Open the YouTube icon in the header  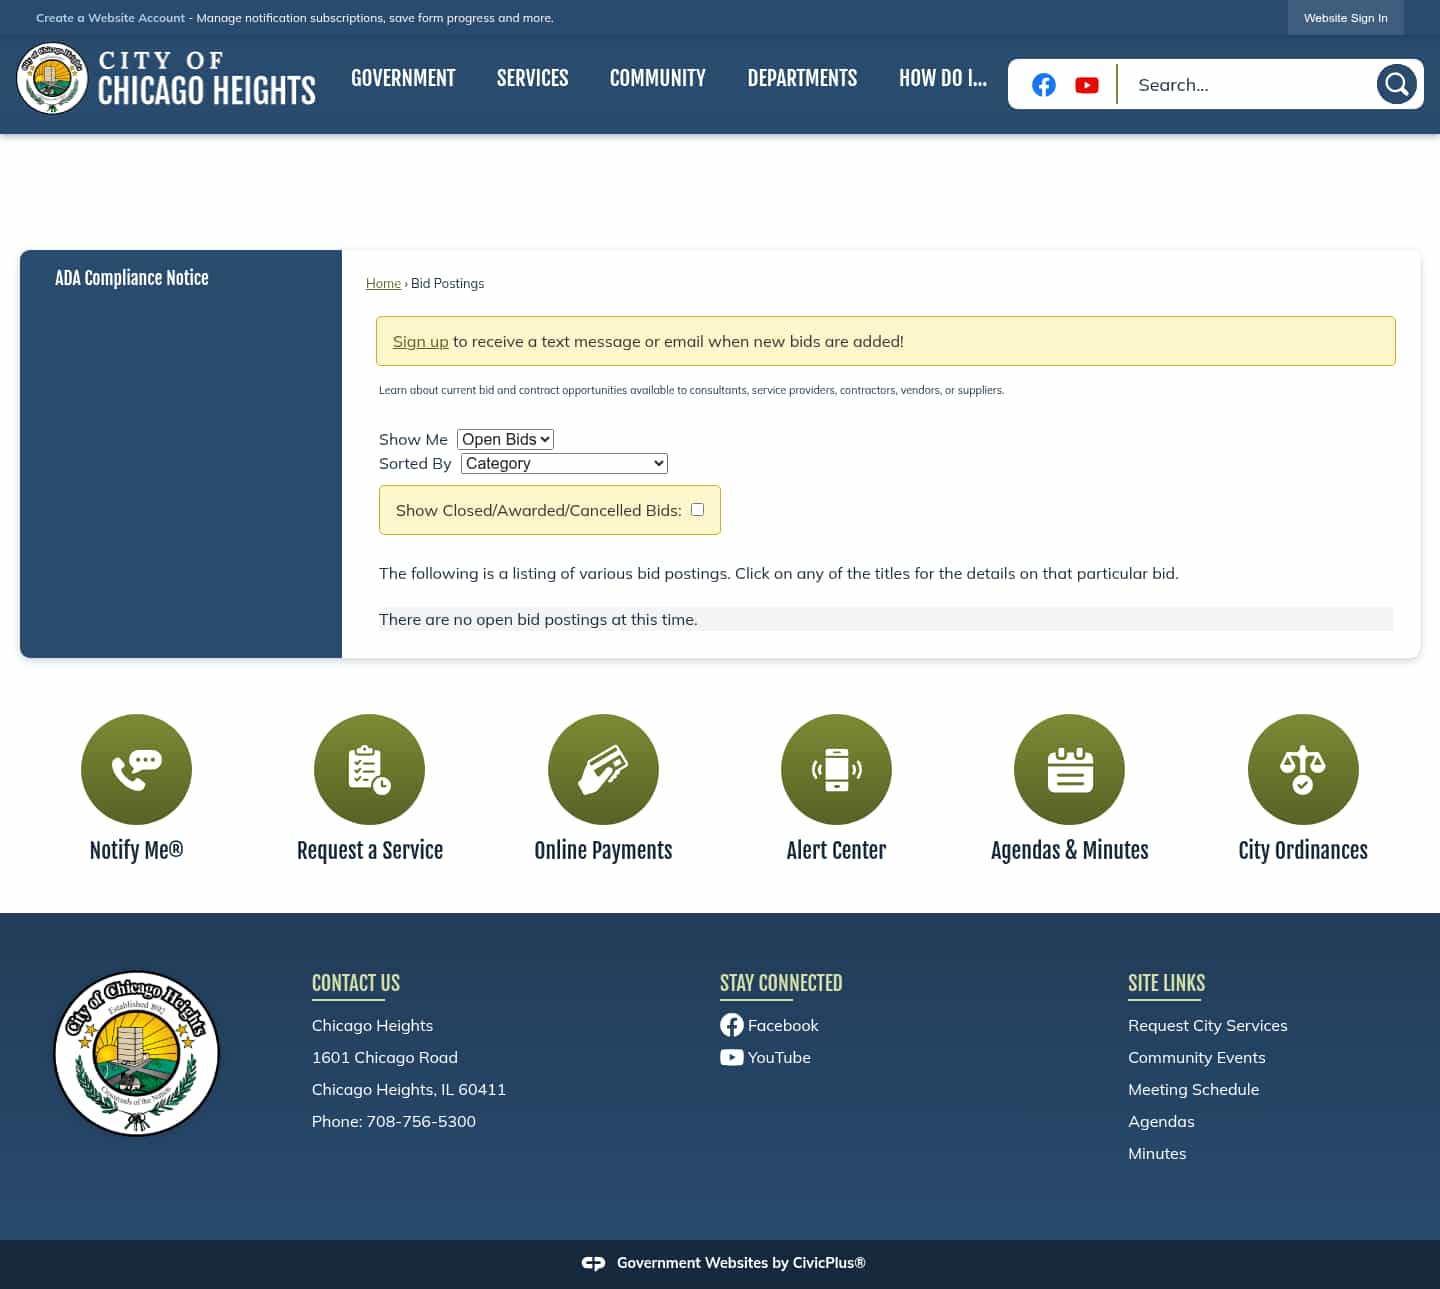click(x=1086, y=85)
